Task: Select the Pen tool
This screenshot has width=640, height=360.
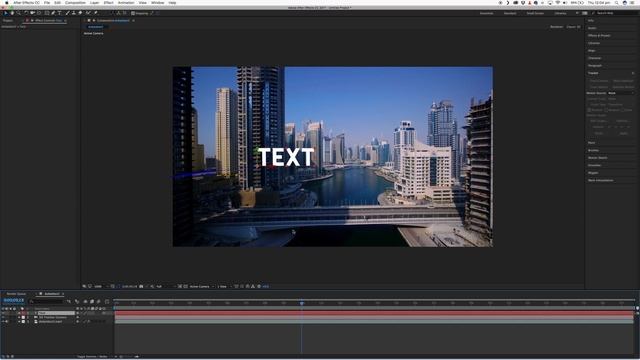Action: 53,13
